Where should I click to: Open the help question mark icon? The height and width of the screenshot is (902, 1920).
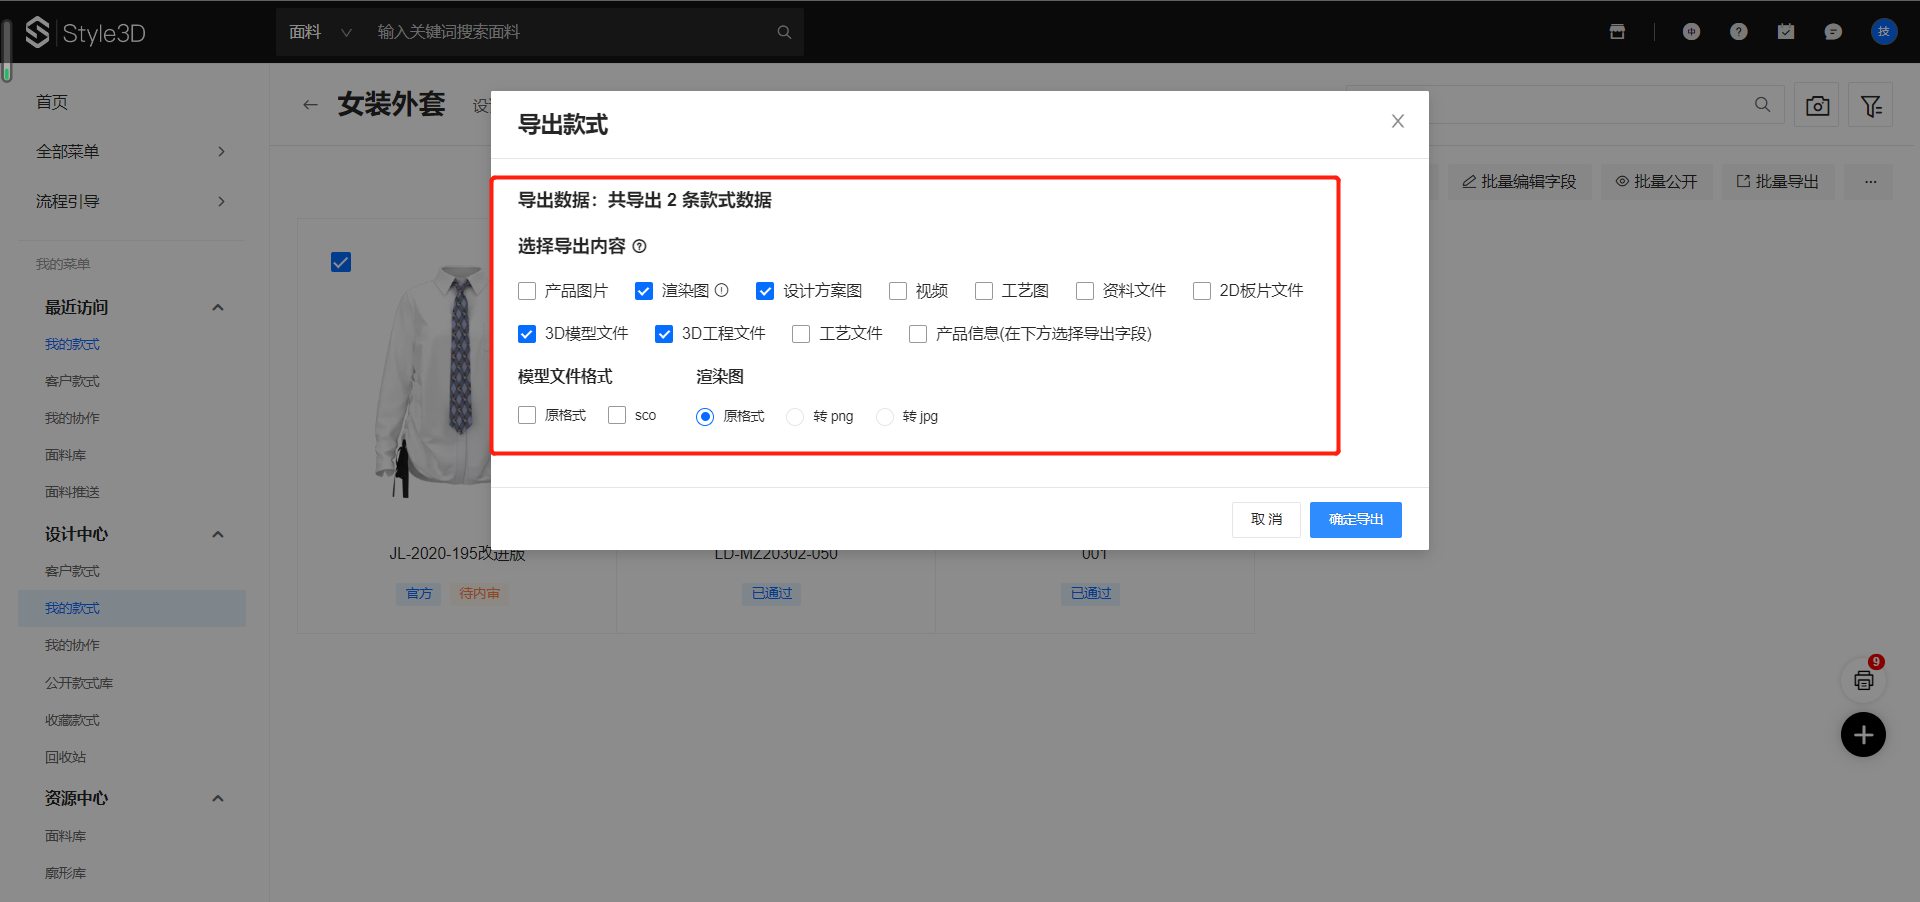[x=1739, y=32]
